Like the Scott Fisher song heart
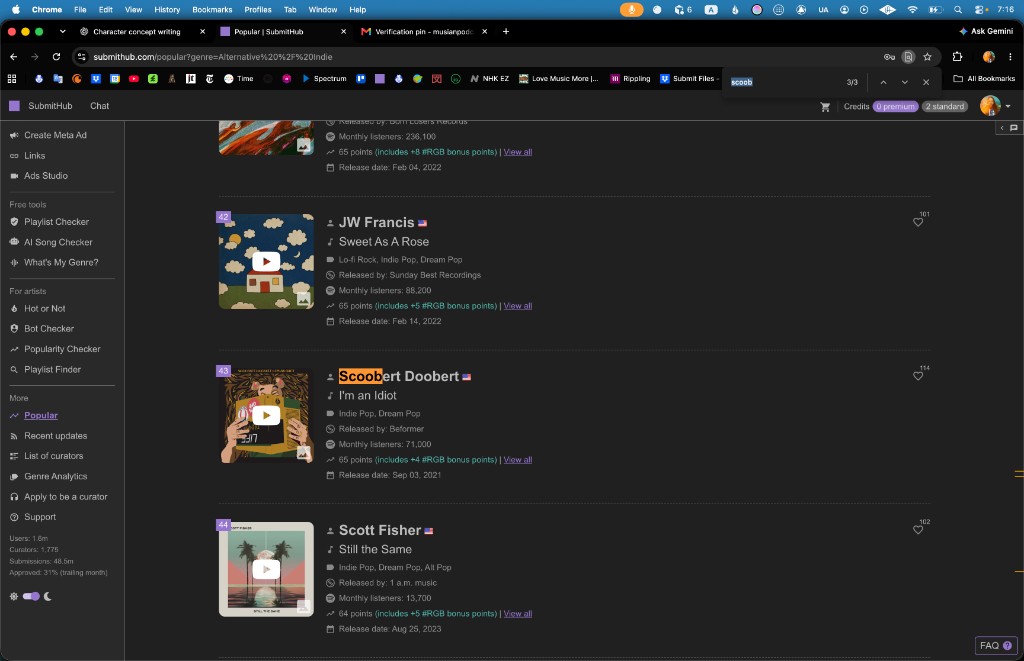The width and height of the screenshot is (1024, 661). pos(918,530)
